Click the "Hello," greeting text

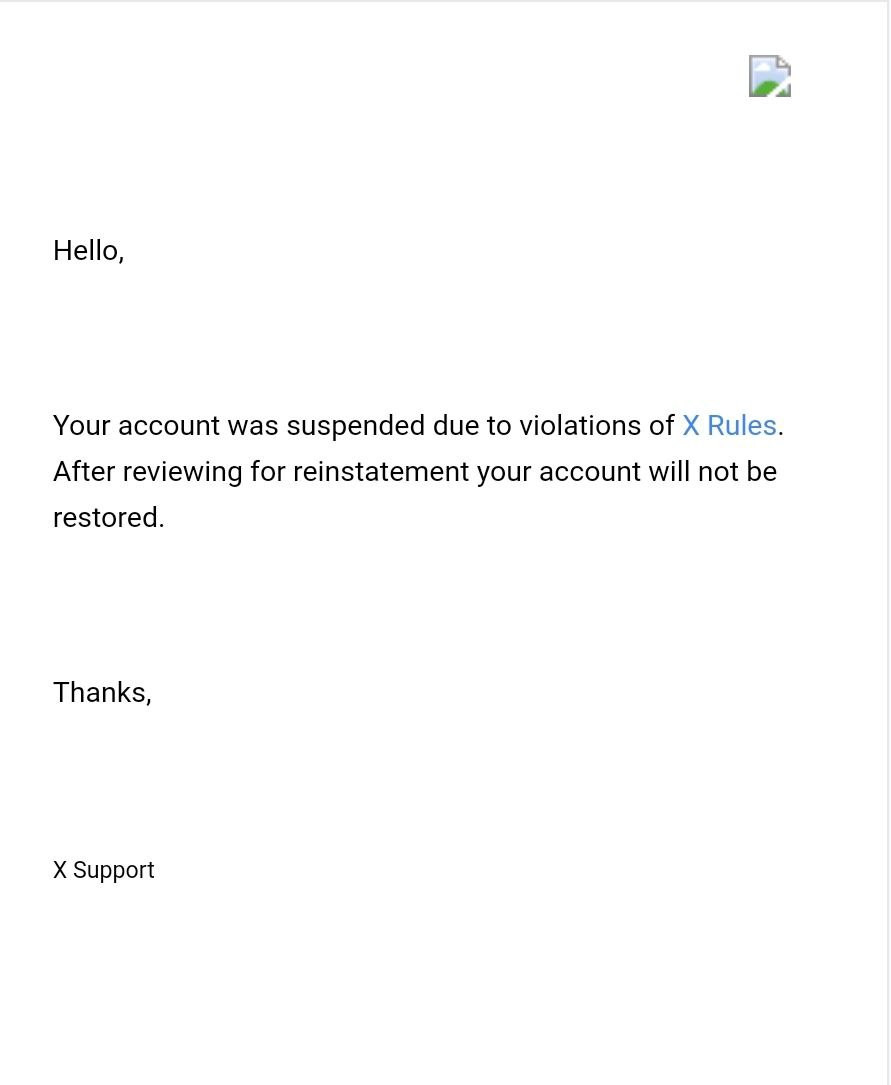[x=88, y=251]
